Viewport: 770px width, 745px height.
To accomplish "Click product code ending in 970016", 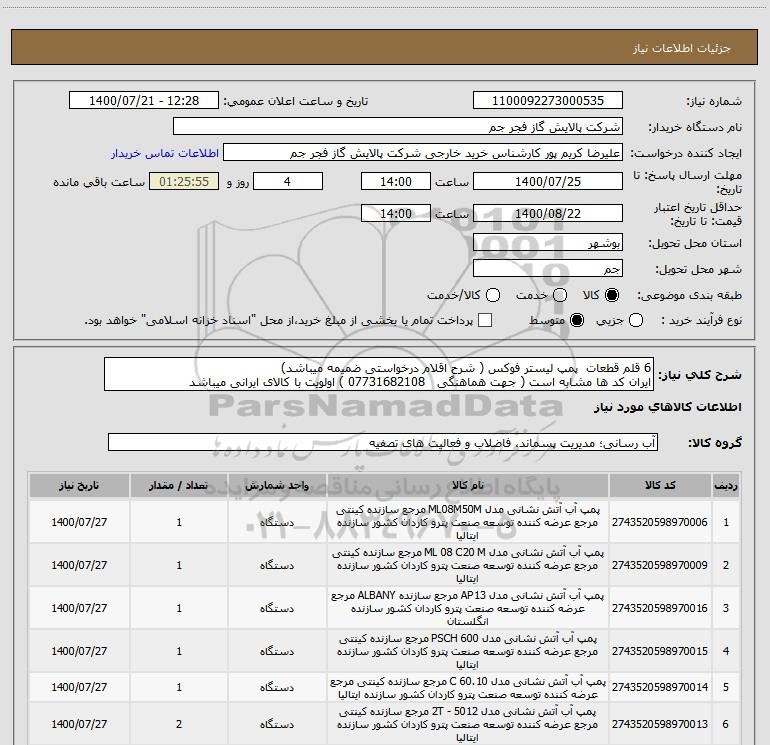I will pyautogui.click(x=660, y=608).
